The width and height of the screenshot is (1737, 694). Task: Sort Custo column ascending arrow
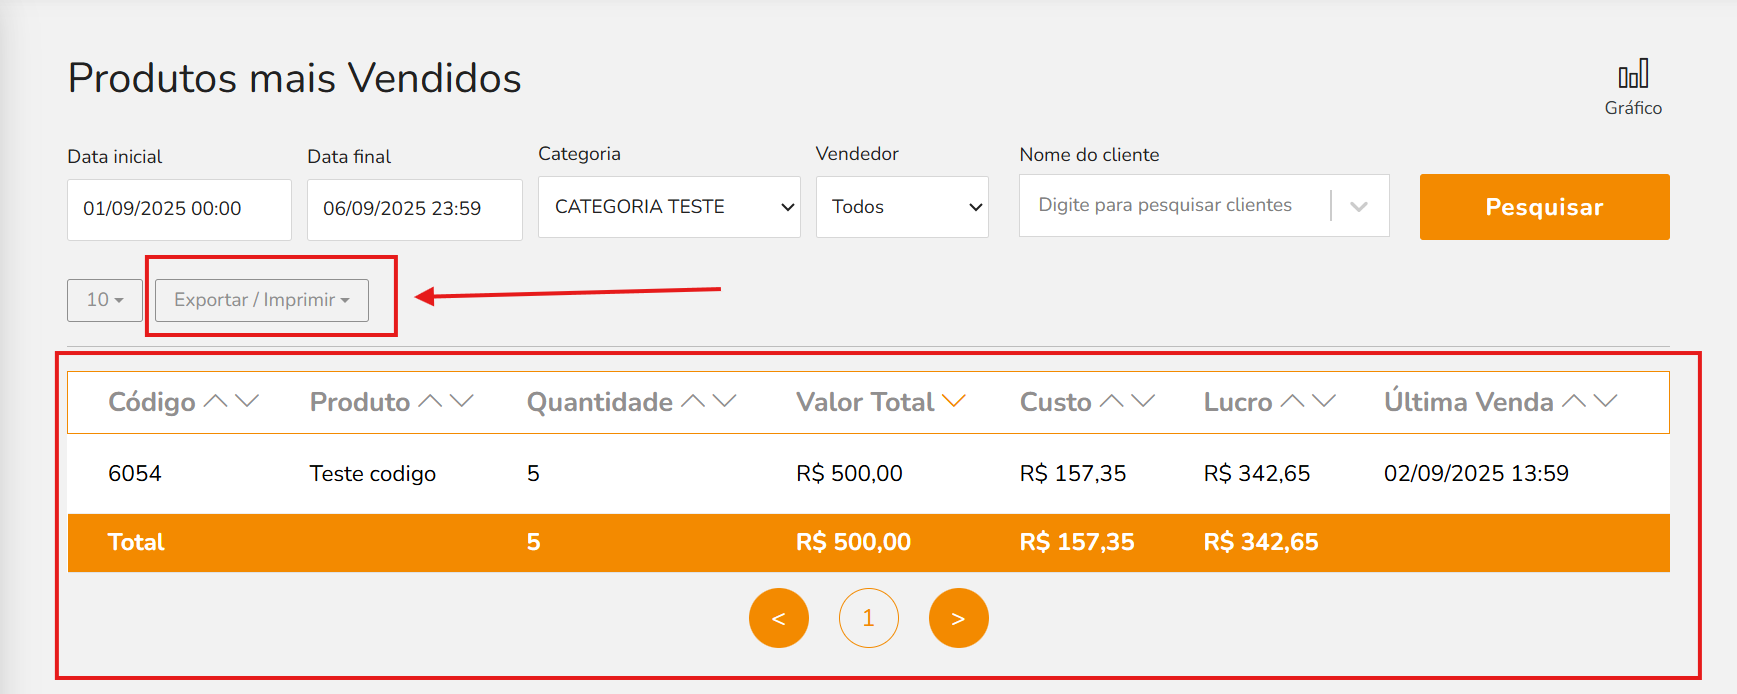coord(1111,401)
